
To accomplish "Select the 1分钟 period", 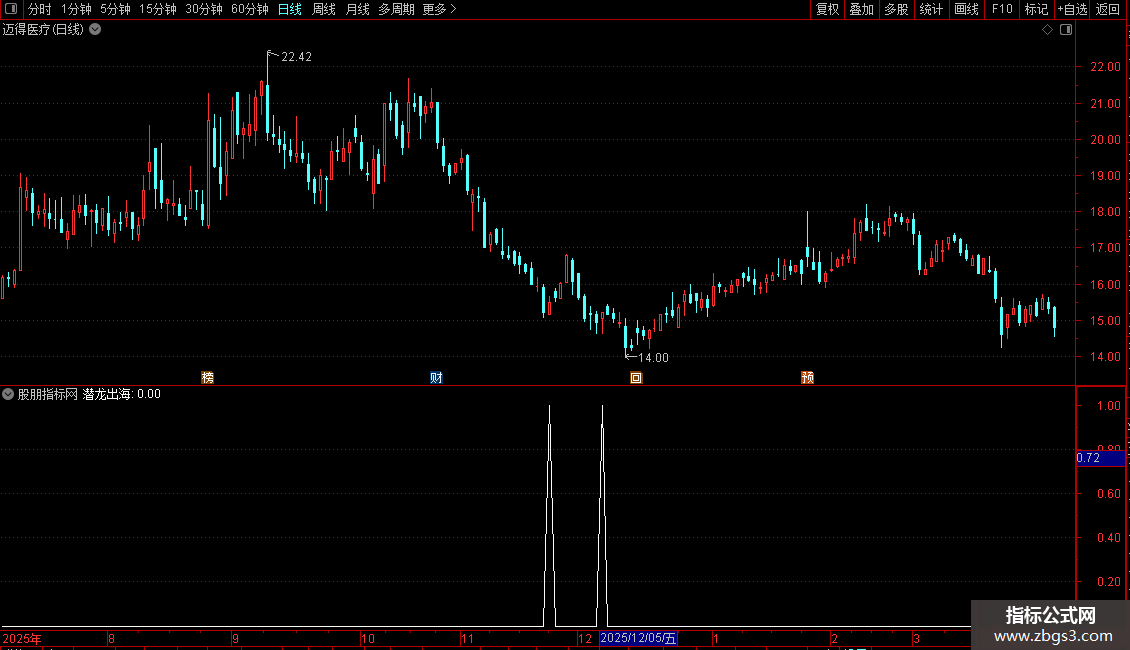I will point(76,9).
